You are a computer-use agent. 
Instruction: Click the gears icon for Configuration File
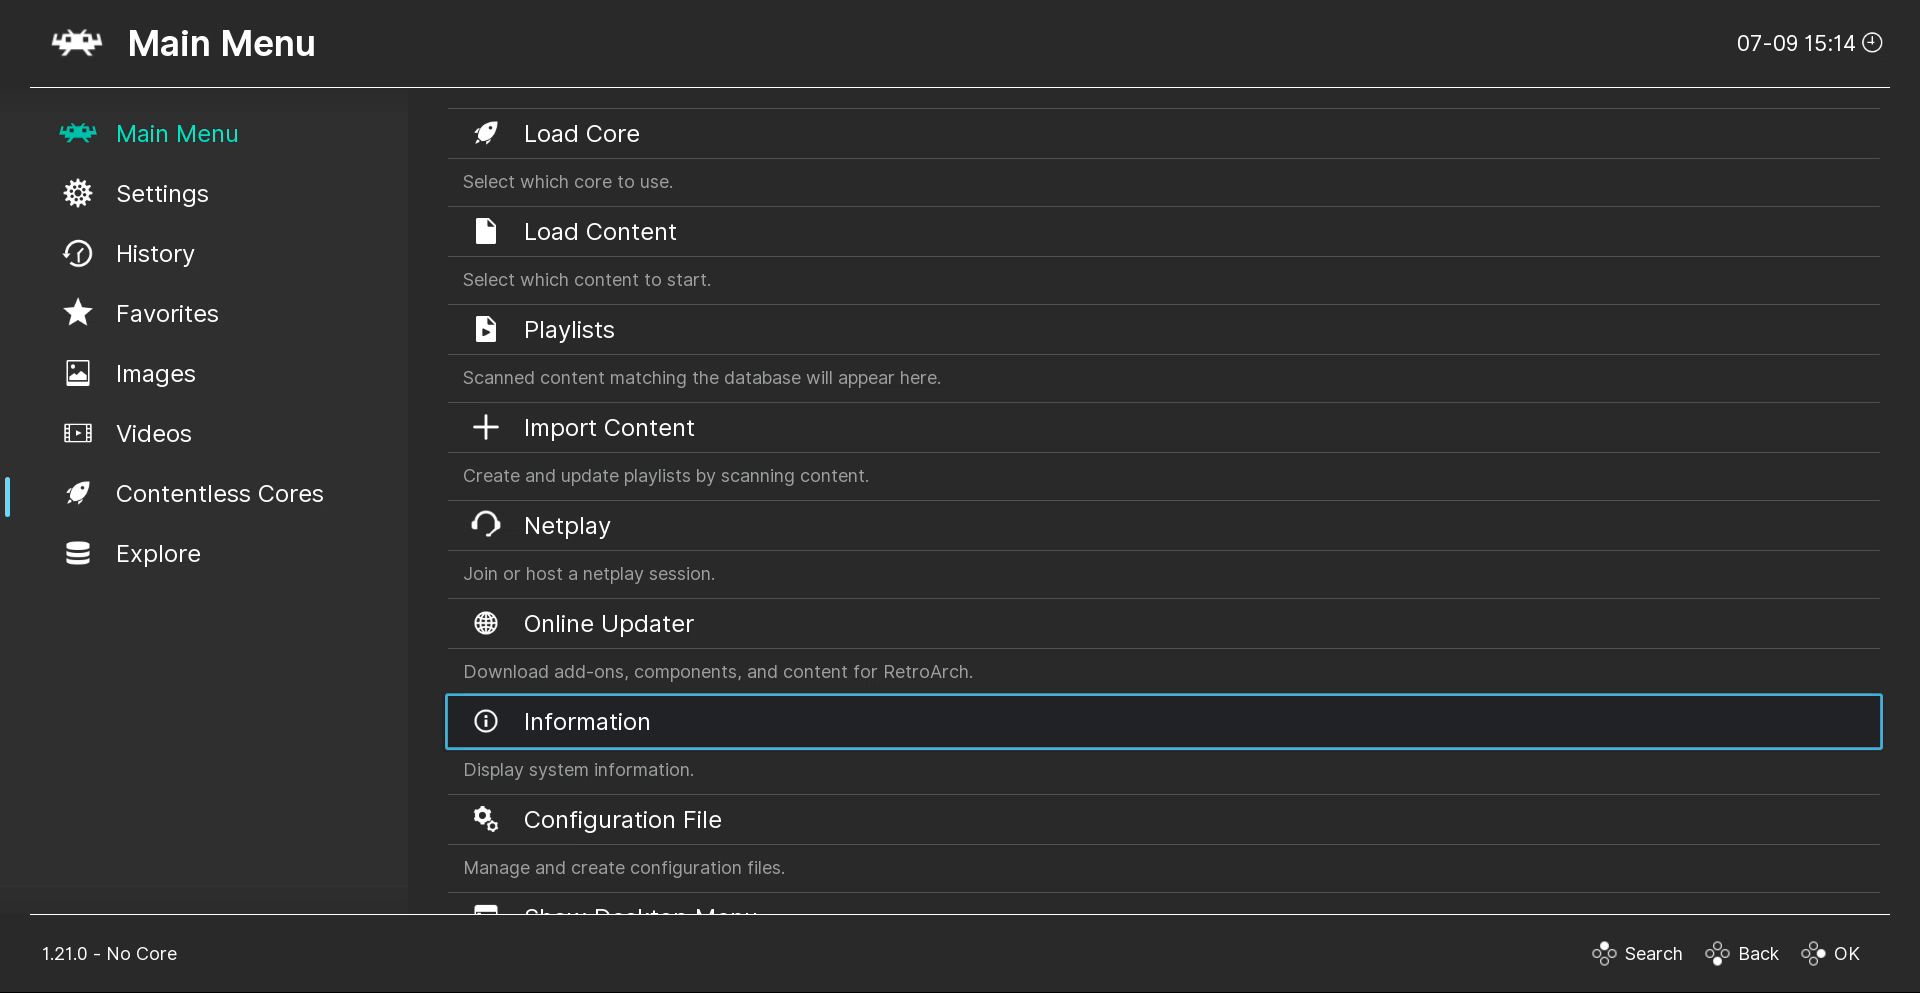486,819
